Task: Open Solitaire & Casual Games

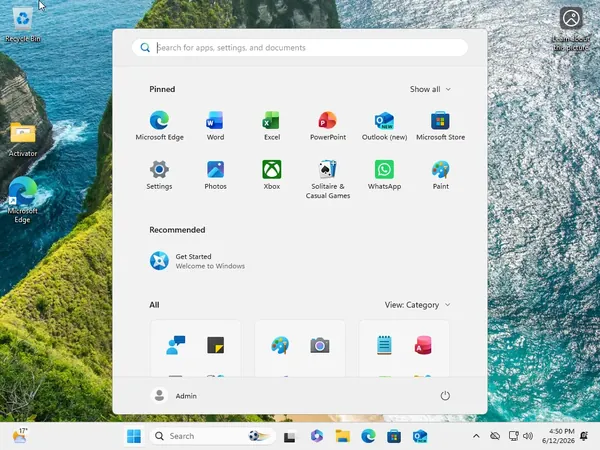Action: [328, 179]
